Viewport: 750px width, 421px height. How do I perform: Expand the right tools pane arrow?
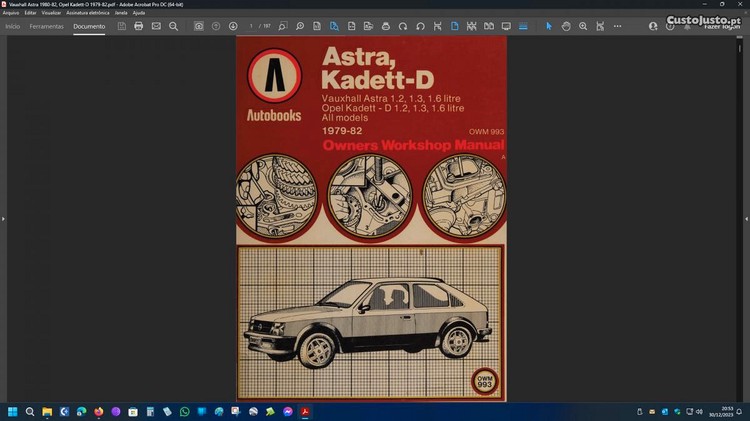[x=746, y=218]
